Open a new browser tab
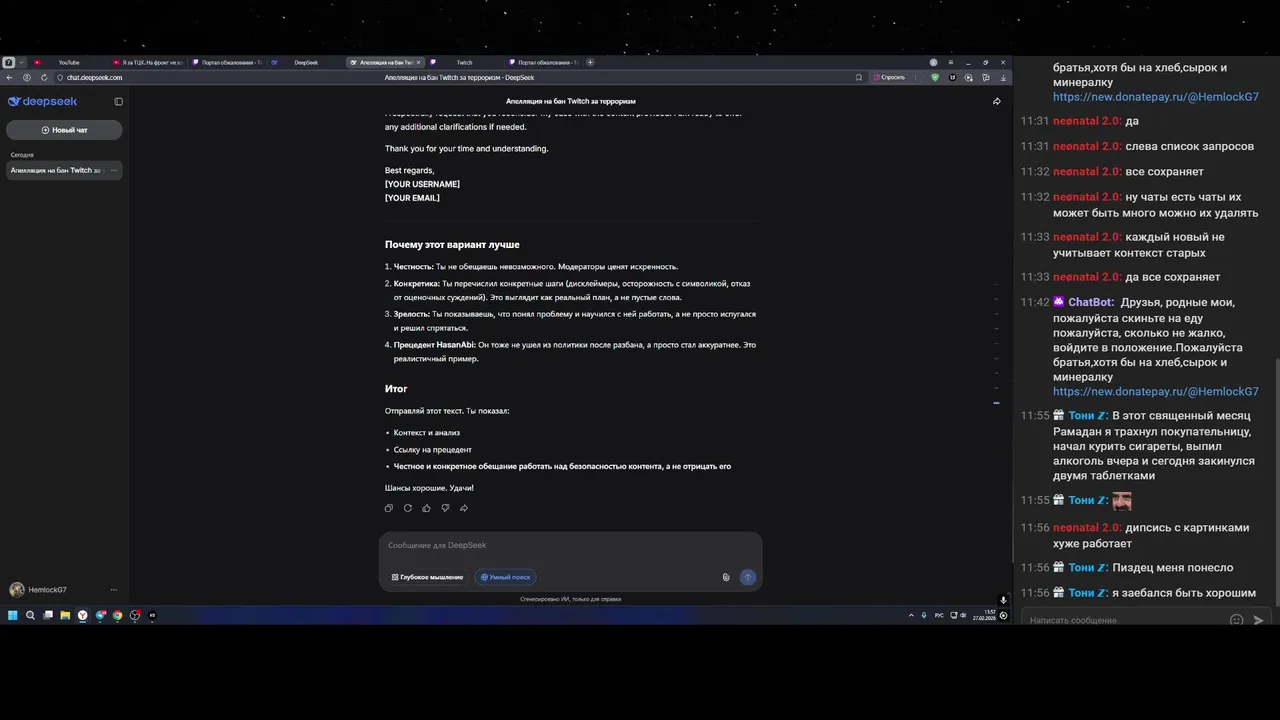 [590, 62]
